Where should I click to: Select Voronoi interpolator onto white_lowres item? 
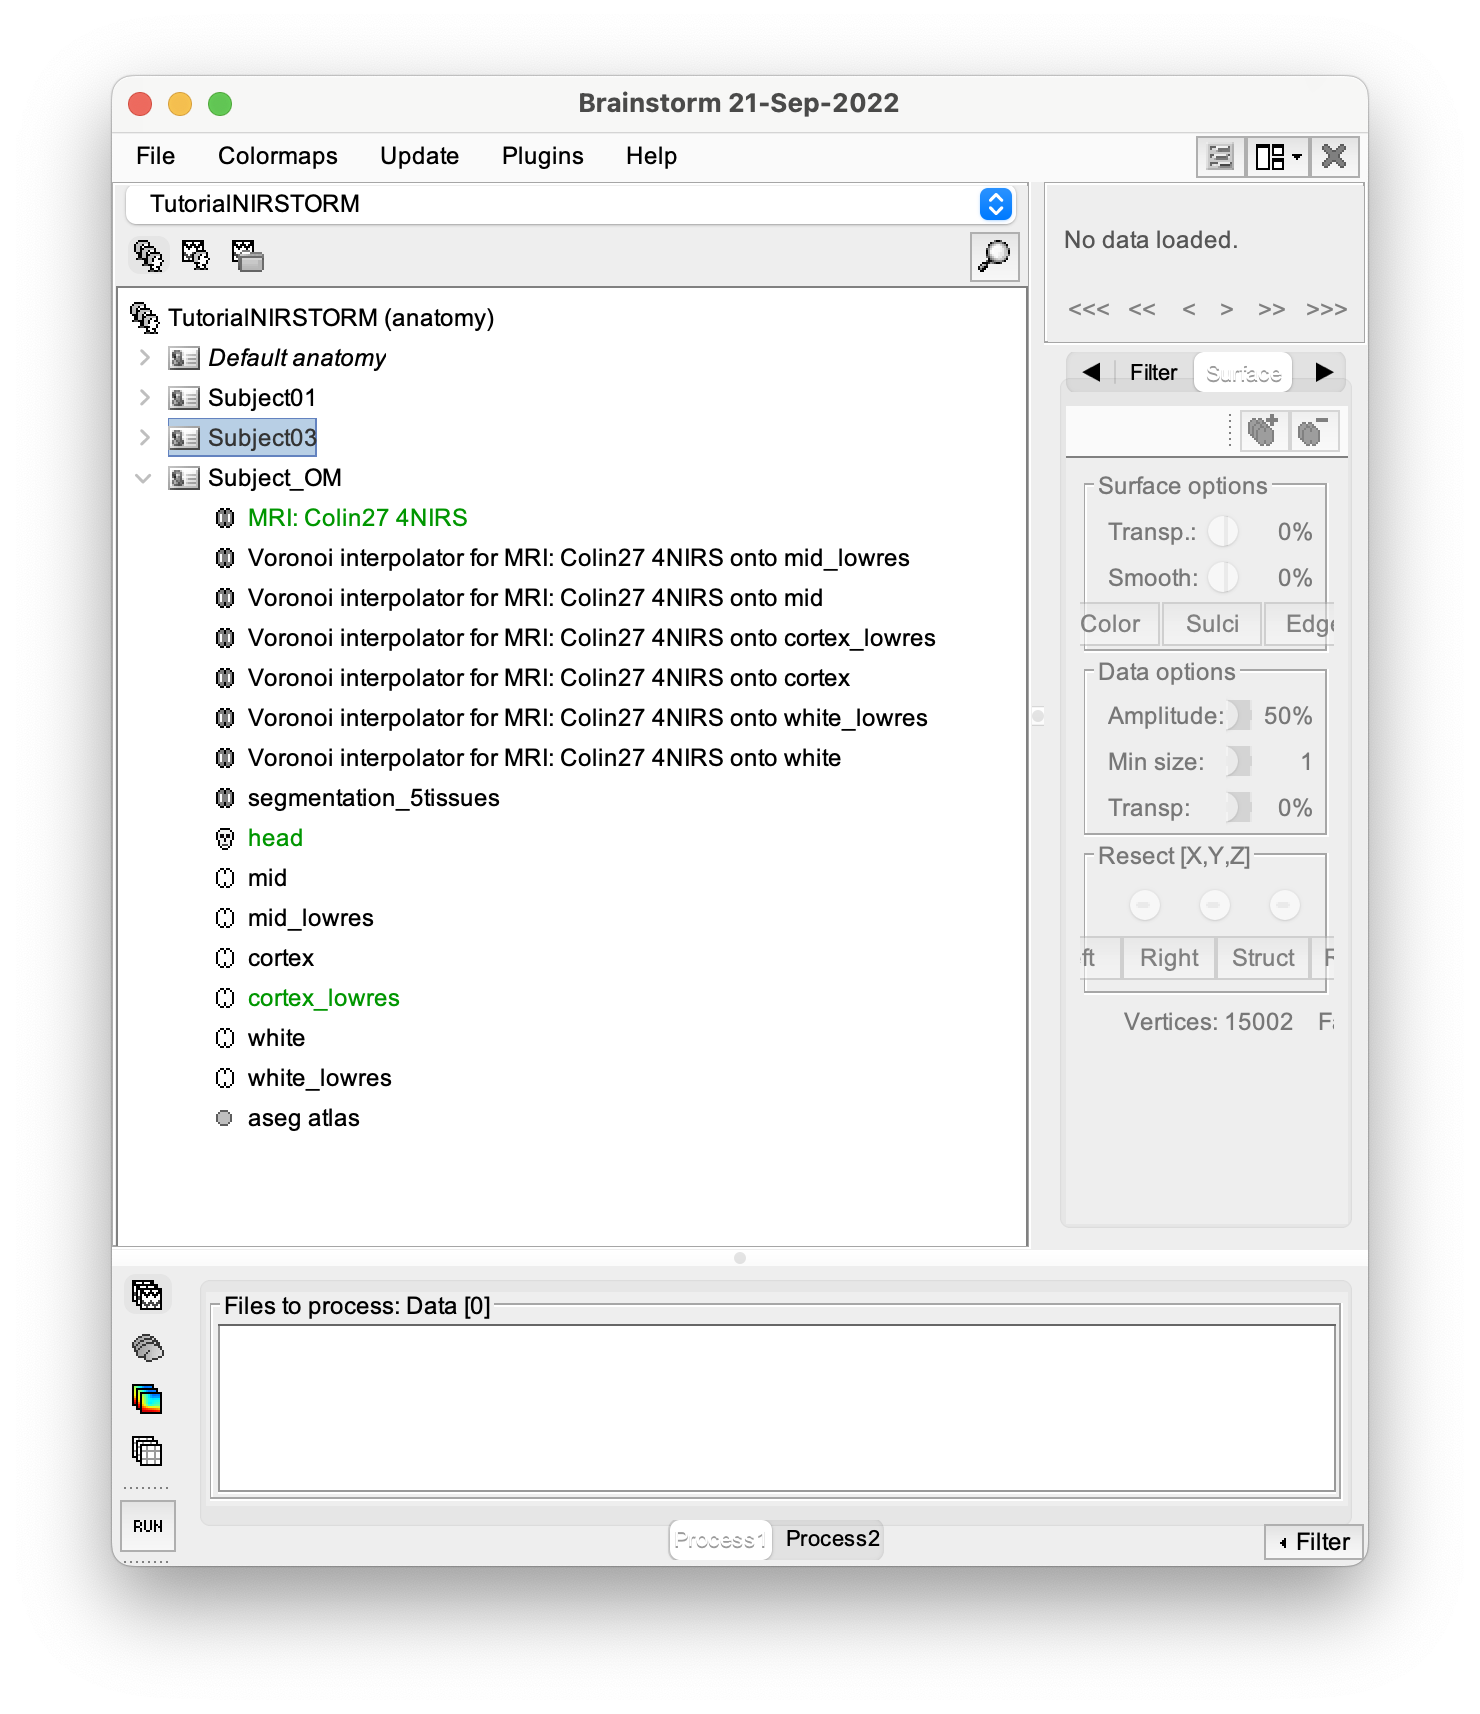tap(588, 718)
